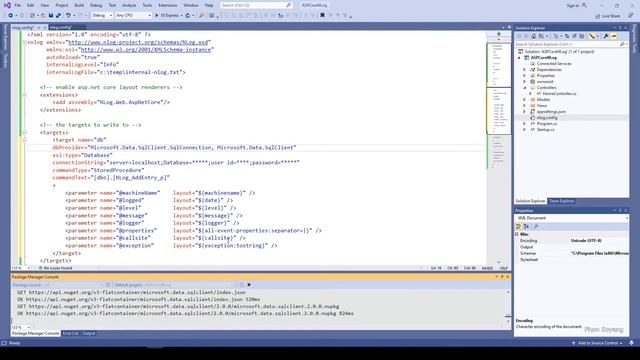
Task: Select appsettings.json file
Action: [551, 111]
